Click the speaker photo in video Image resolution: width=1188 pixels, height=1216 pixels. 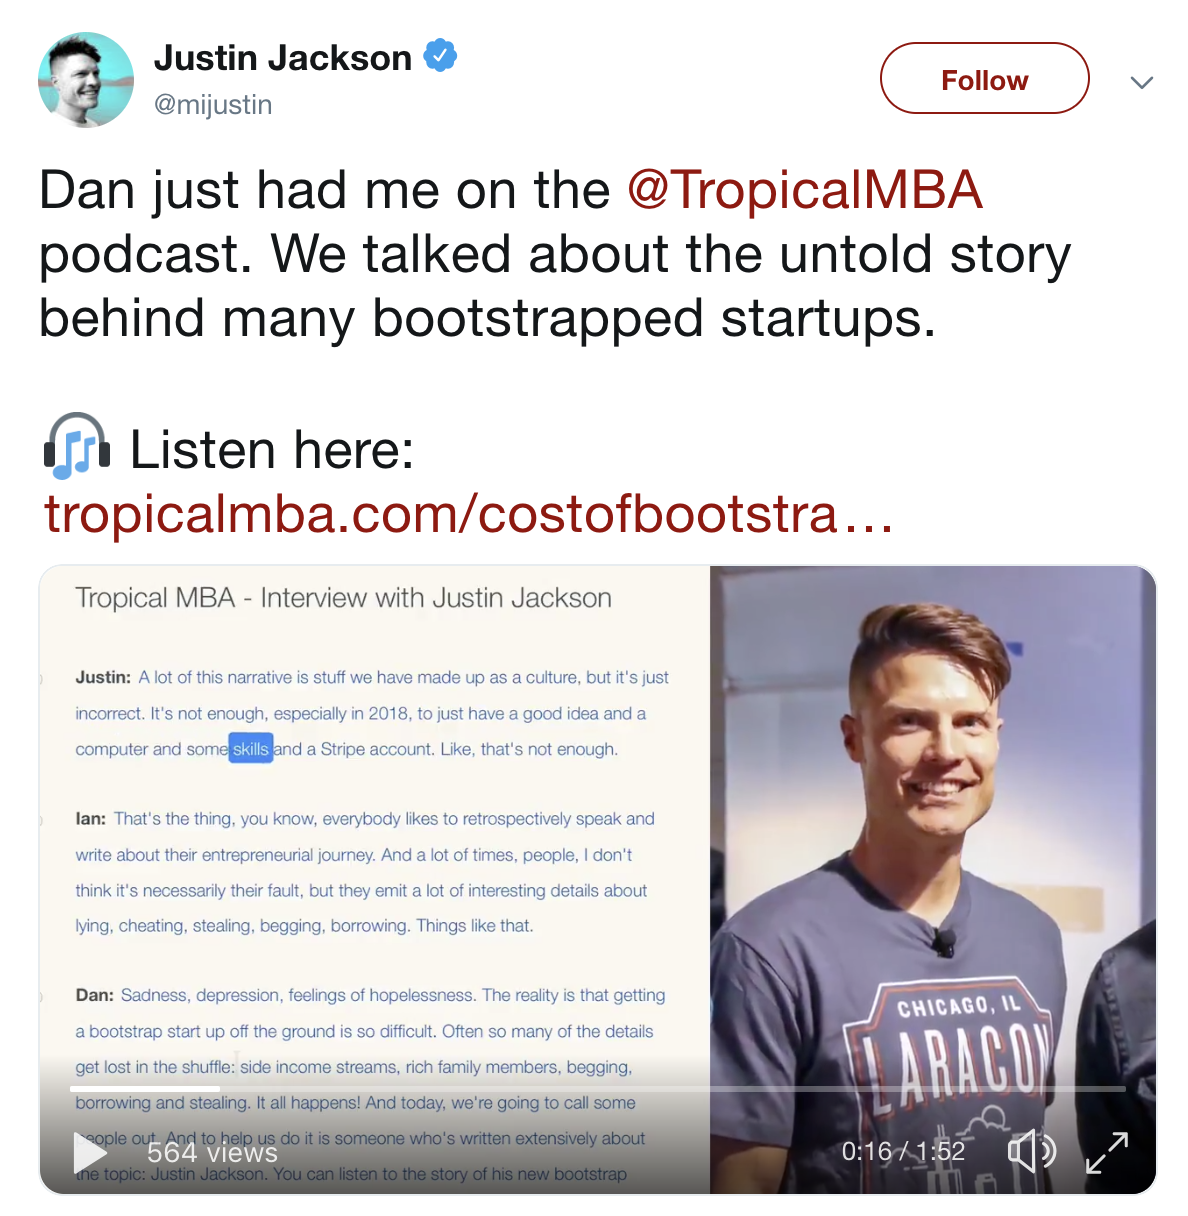(933, 880)
